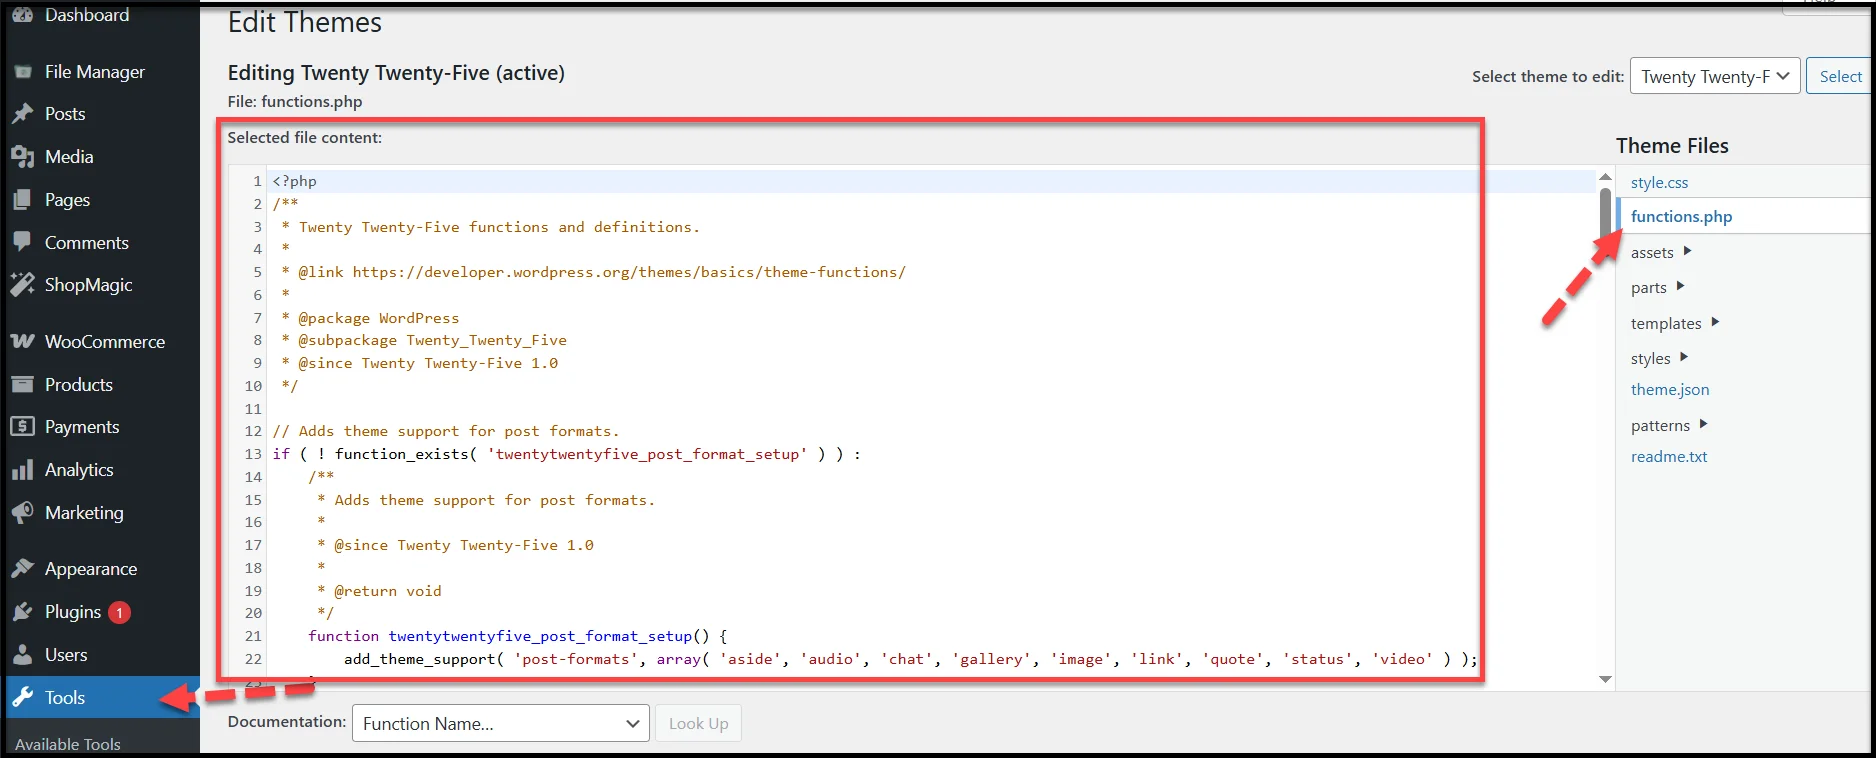The height and width of the screenshot is (758, 1876).
Task: Click the '@return void' comment line
Action: coord(380,591)
